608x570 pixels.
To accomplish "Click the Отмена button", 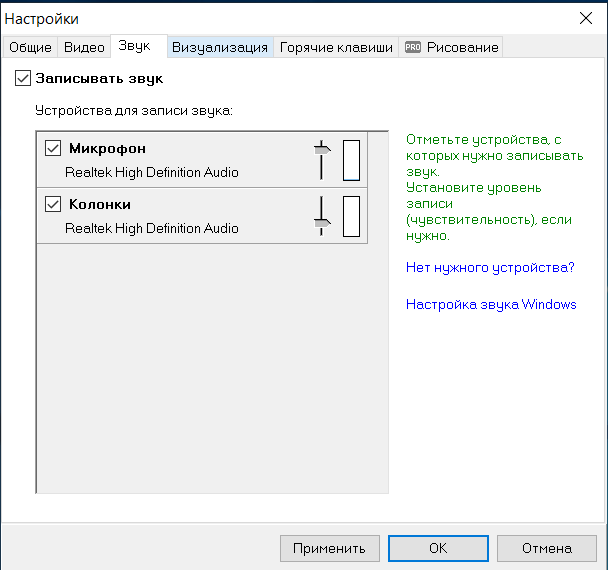I will tap(546, 548).
